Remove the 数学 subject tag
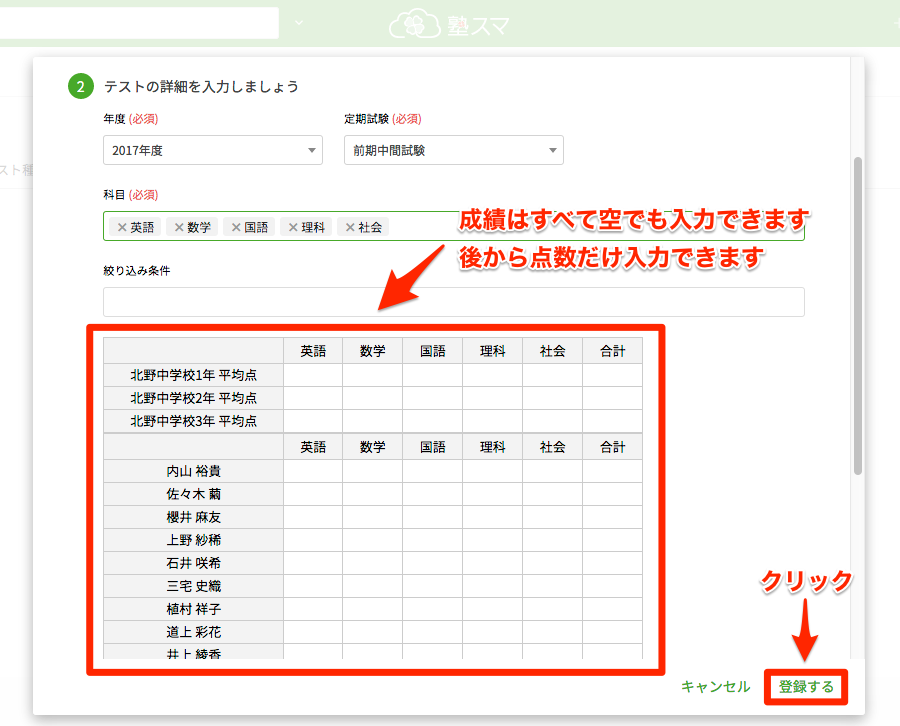 [x=179, y=228]
